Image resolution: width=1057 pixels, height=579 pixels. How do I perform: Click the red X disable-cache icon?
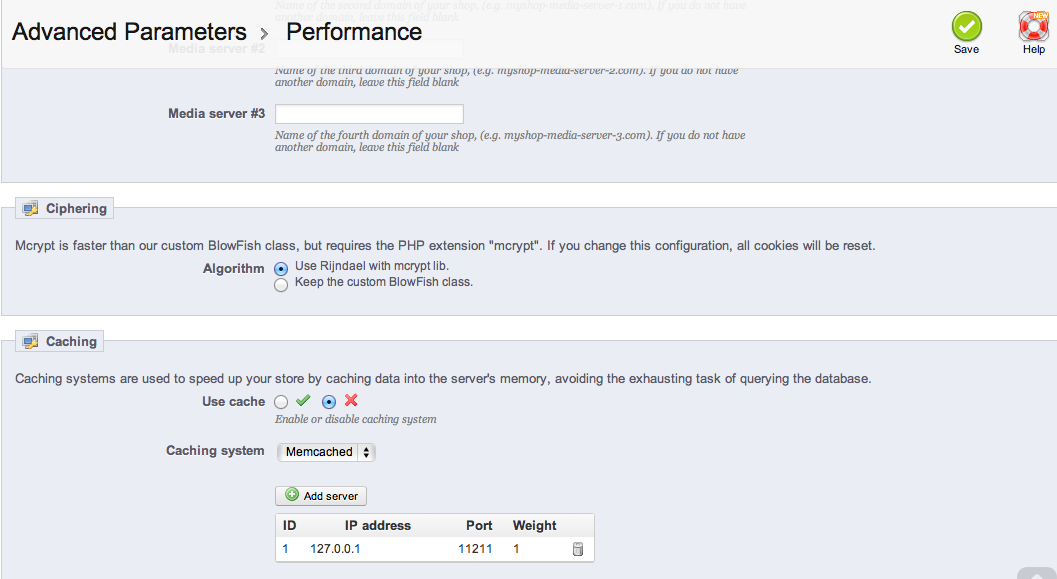[351, 401]
